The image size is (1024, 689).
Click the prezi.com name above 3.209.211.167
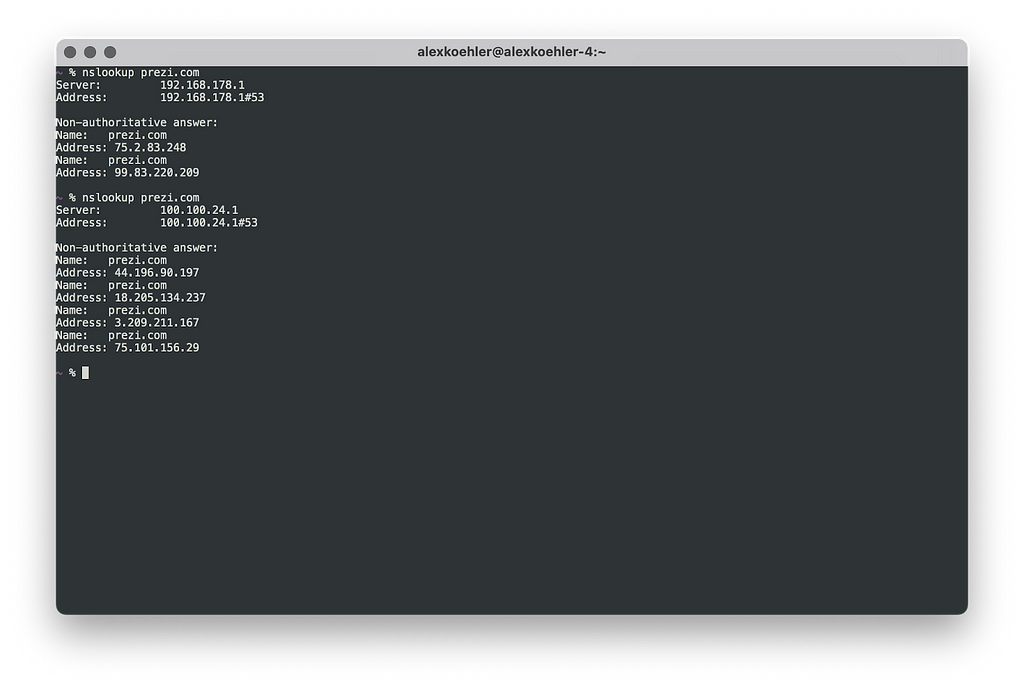137,310
